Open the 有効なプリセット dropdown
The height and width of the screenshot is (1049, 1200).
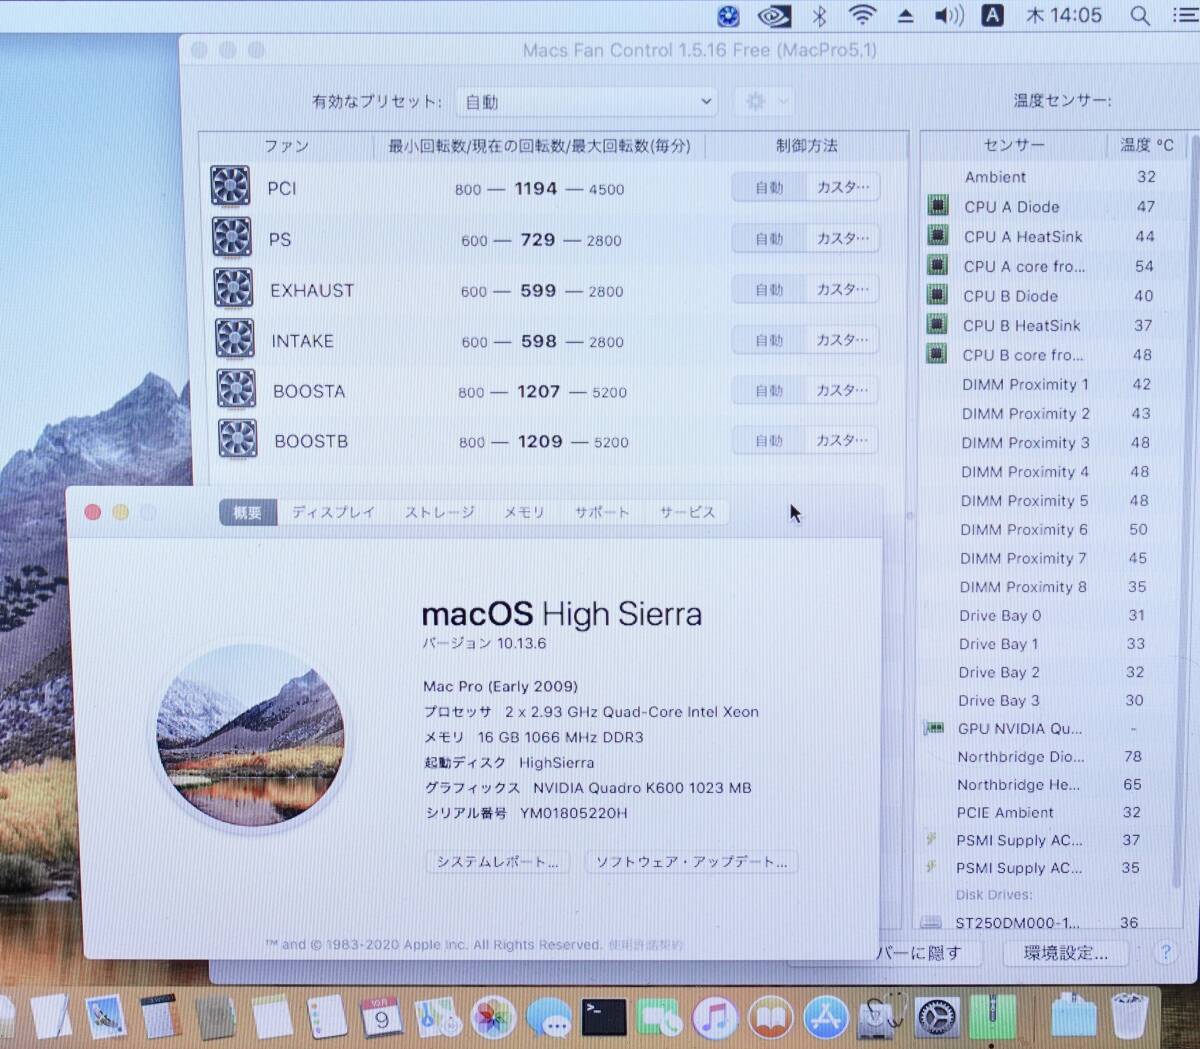pos(585,101)
